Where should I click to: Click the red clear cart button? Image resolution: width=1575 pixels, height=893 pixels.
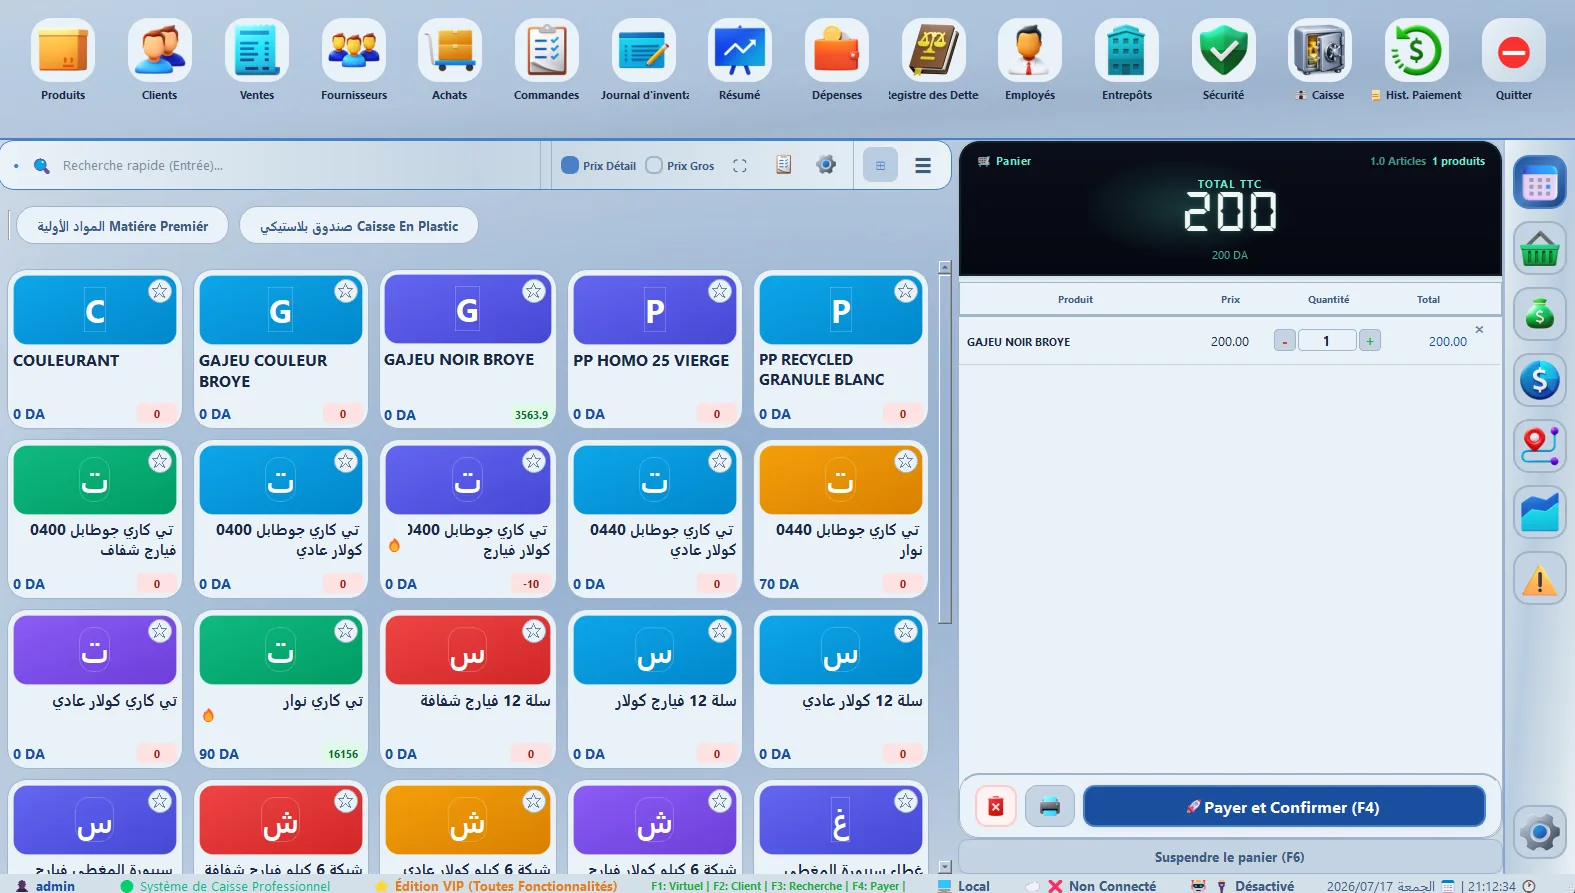[996, 807]
